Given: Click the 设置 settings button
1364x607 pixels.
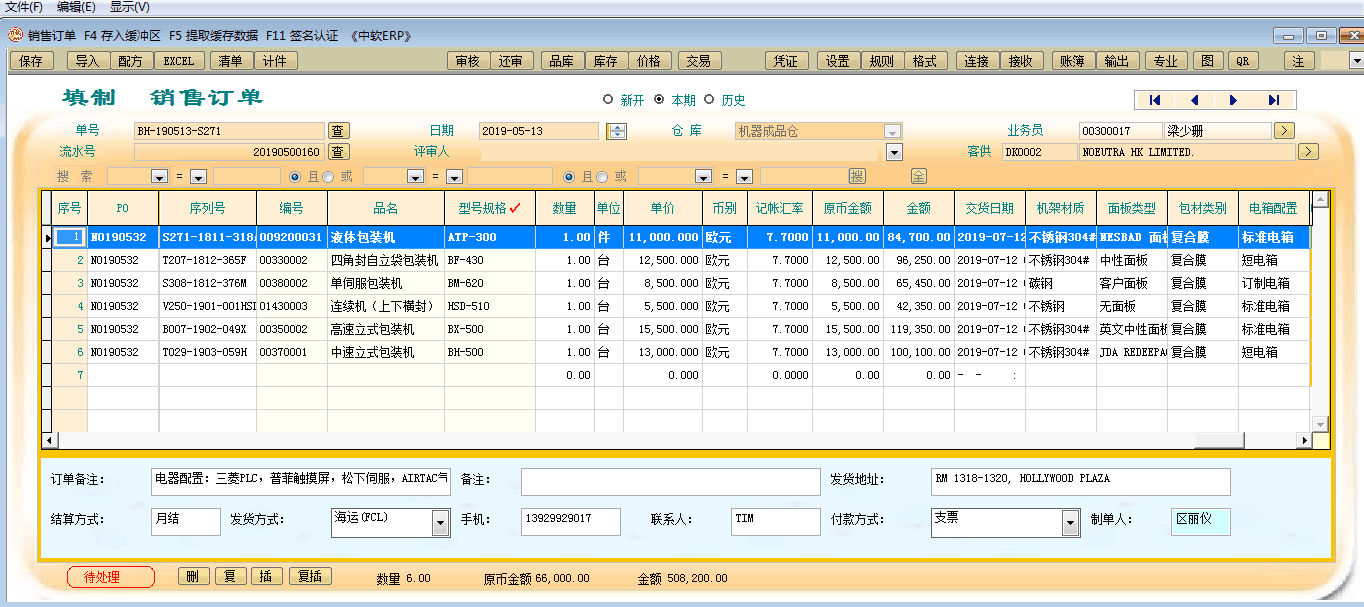Looking at the screenshot, I should [x=838, y=61].
